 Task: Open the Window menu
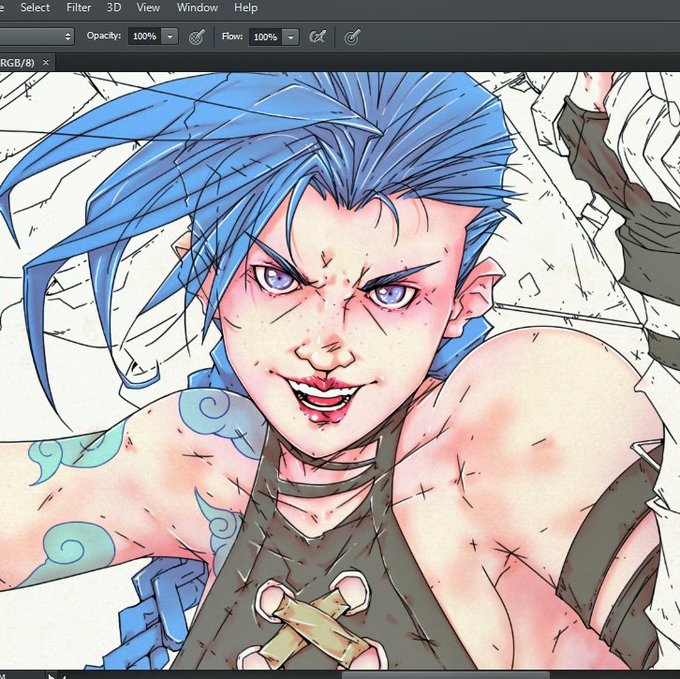(197, 7)
